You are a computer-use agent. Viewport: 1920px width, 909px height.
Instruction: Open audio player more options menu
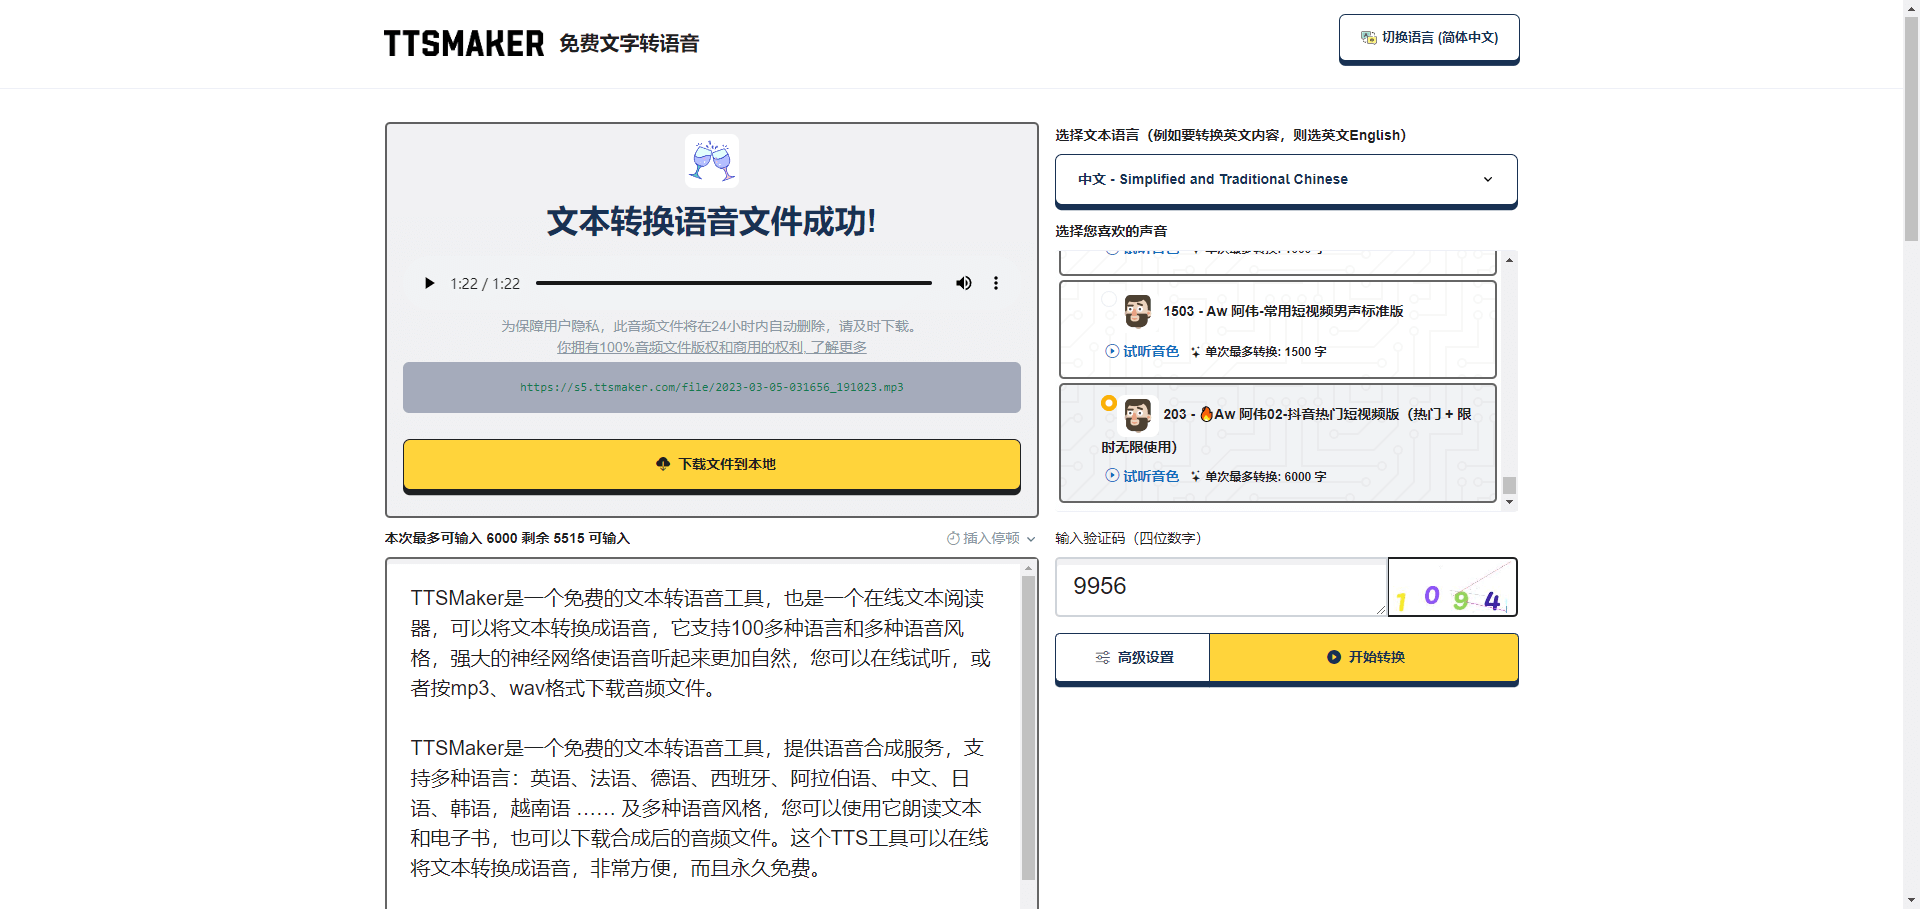click(x=996, y=283)
